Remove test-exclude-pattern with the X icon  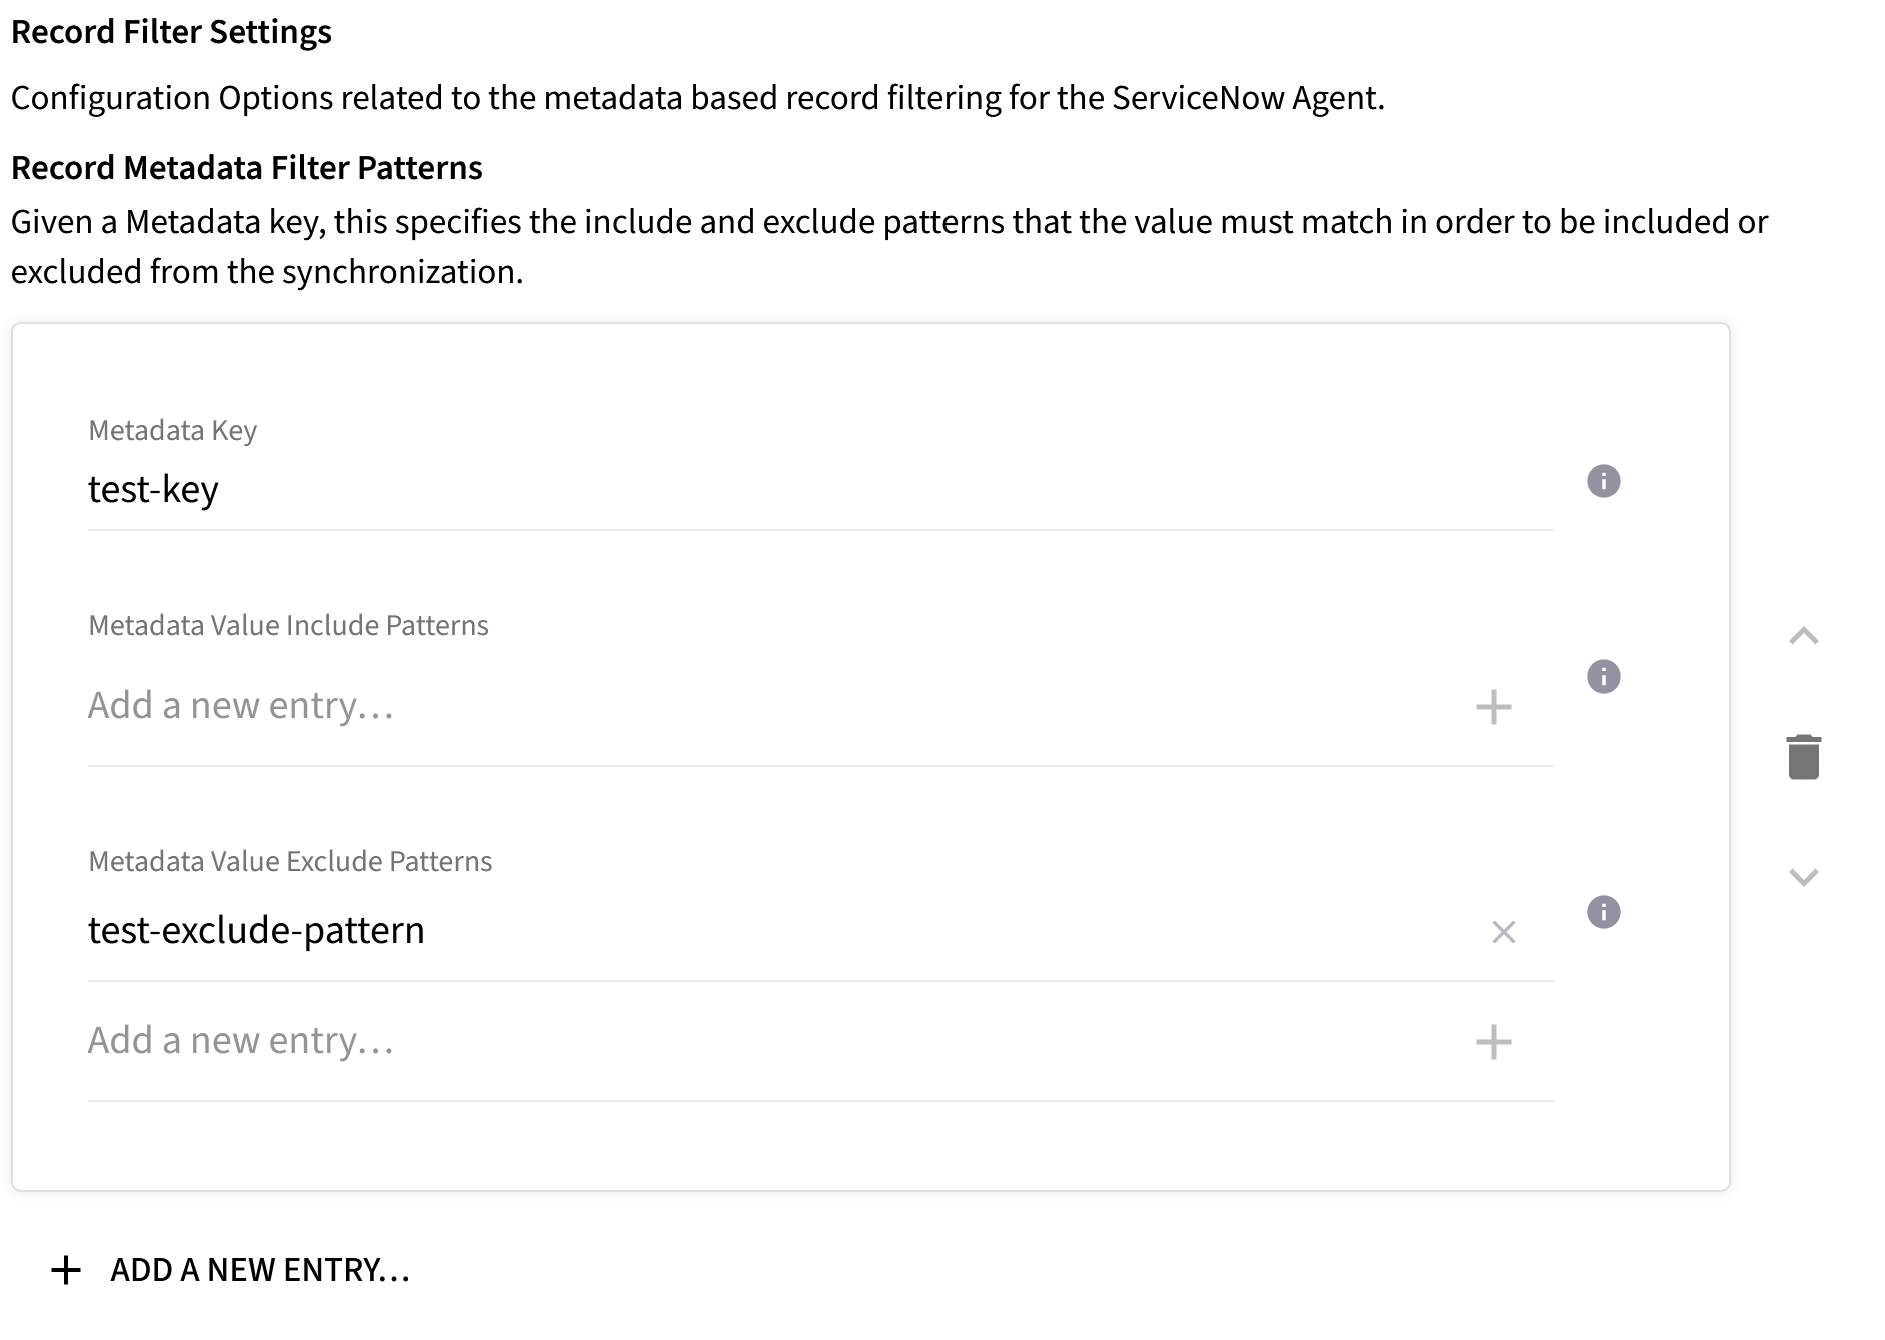[x=1504, y=933]
